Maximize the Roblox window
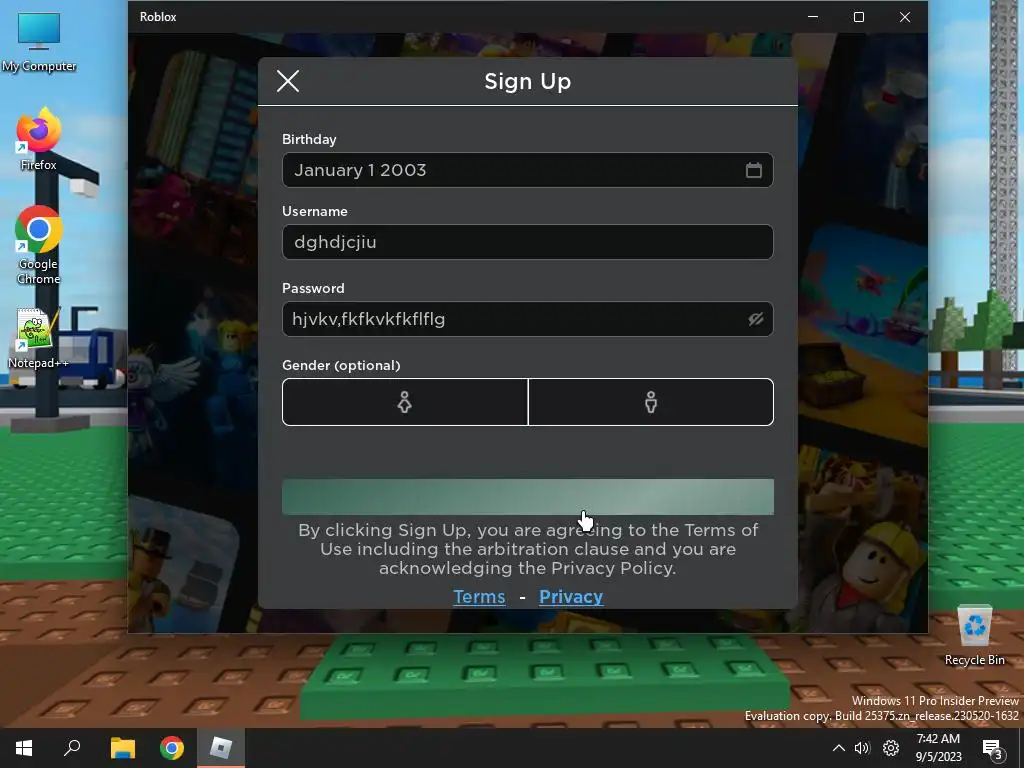 click(x=859, y=17)
